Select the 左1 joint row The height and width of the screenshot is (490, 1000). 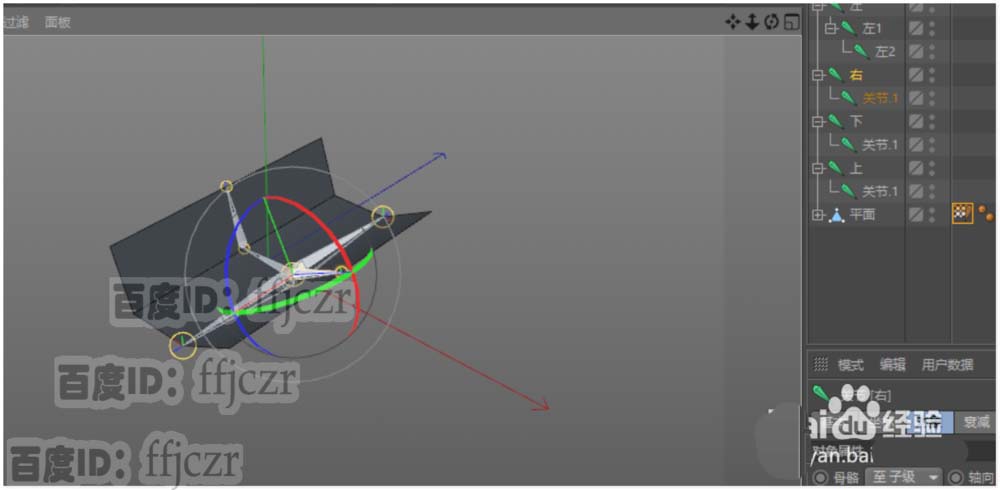871,29
